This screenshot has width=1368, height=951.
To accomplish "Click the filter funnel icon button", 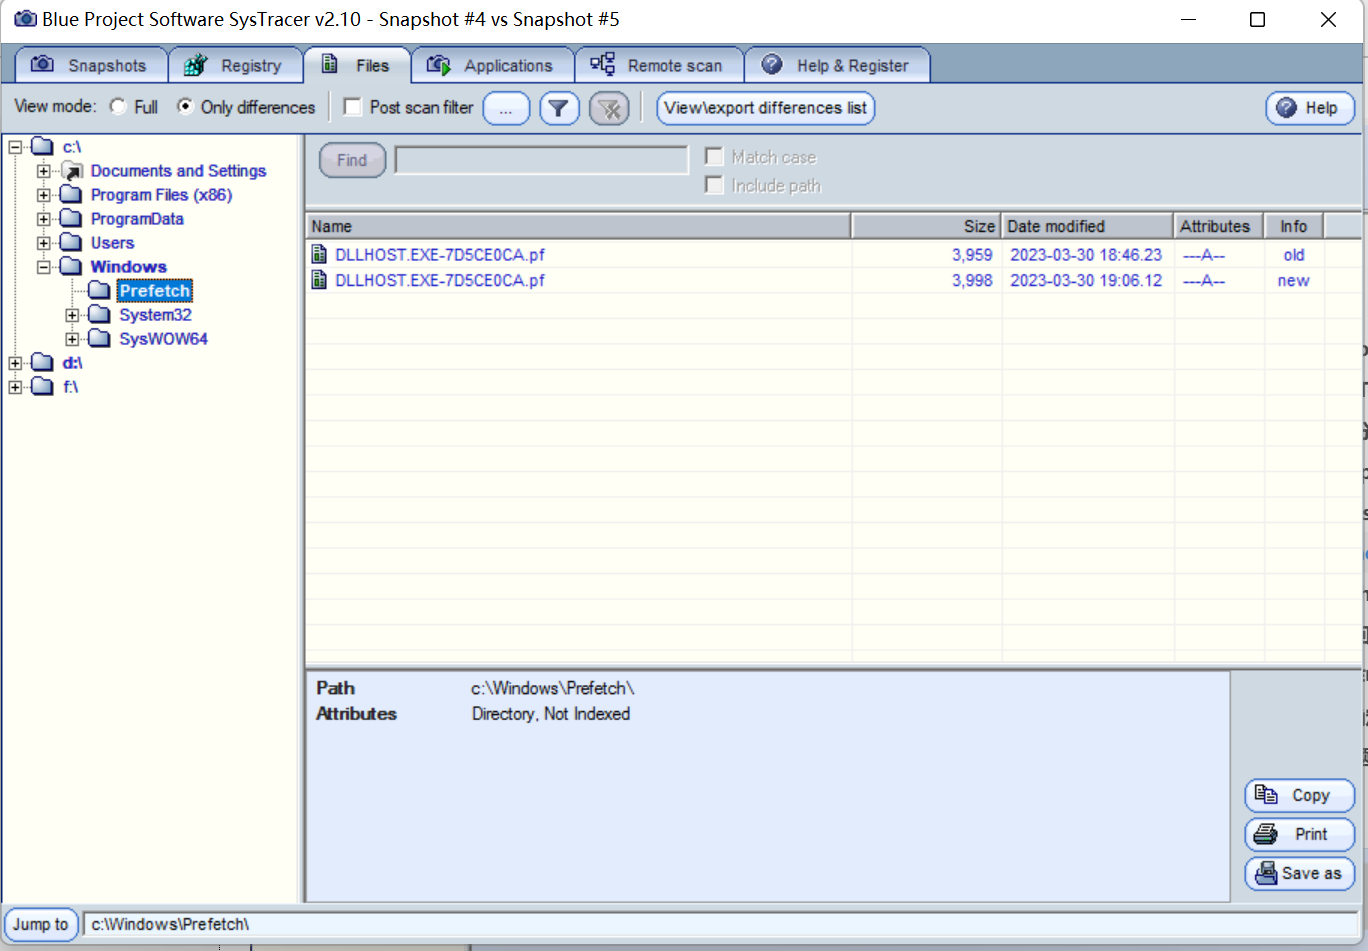I will point(560,108).
